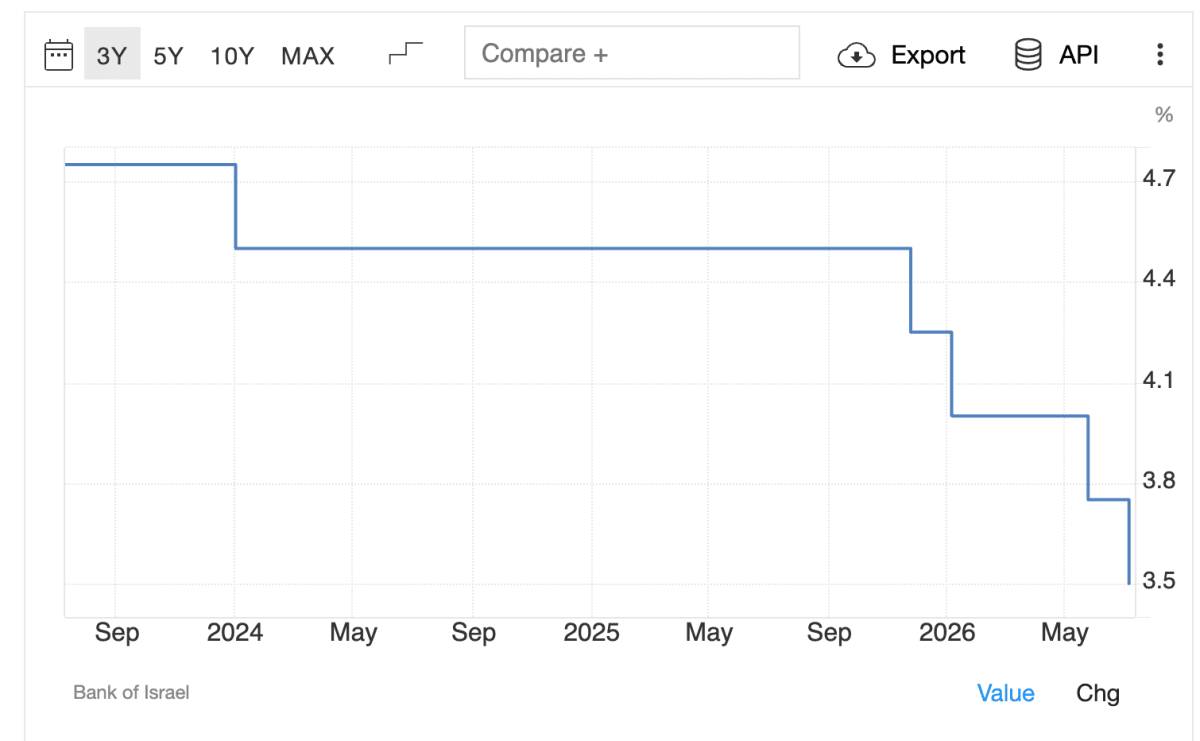Click the 3.5 endpoint of the rate line
The image size is (1200, 741).
(1129, 583)
